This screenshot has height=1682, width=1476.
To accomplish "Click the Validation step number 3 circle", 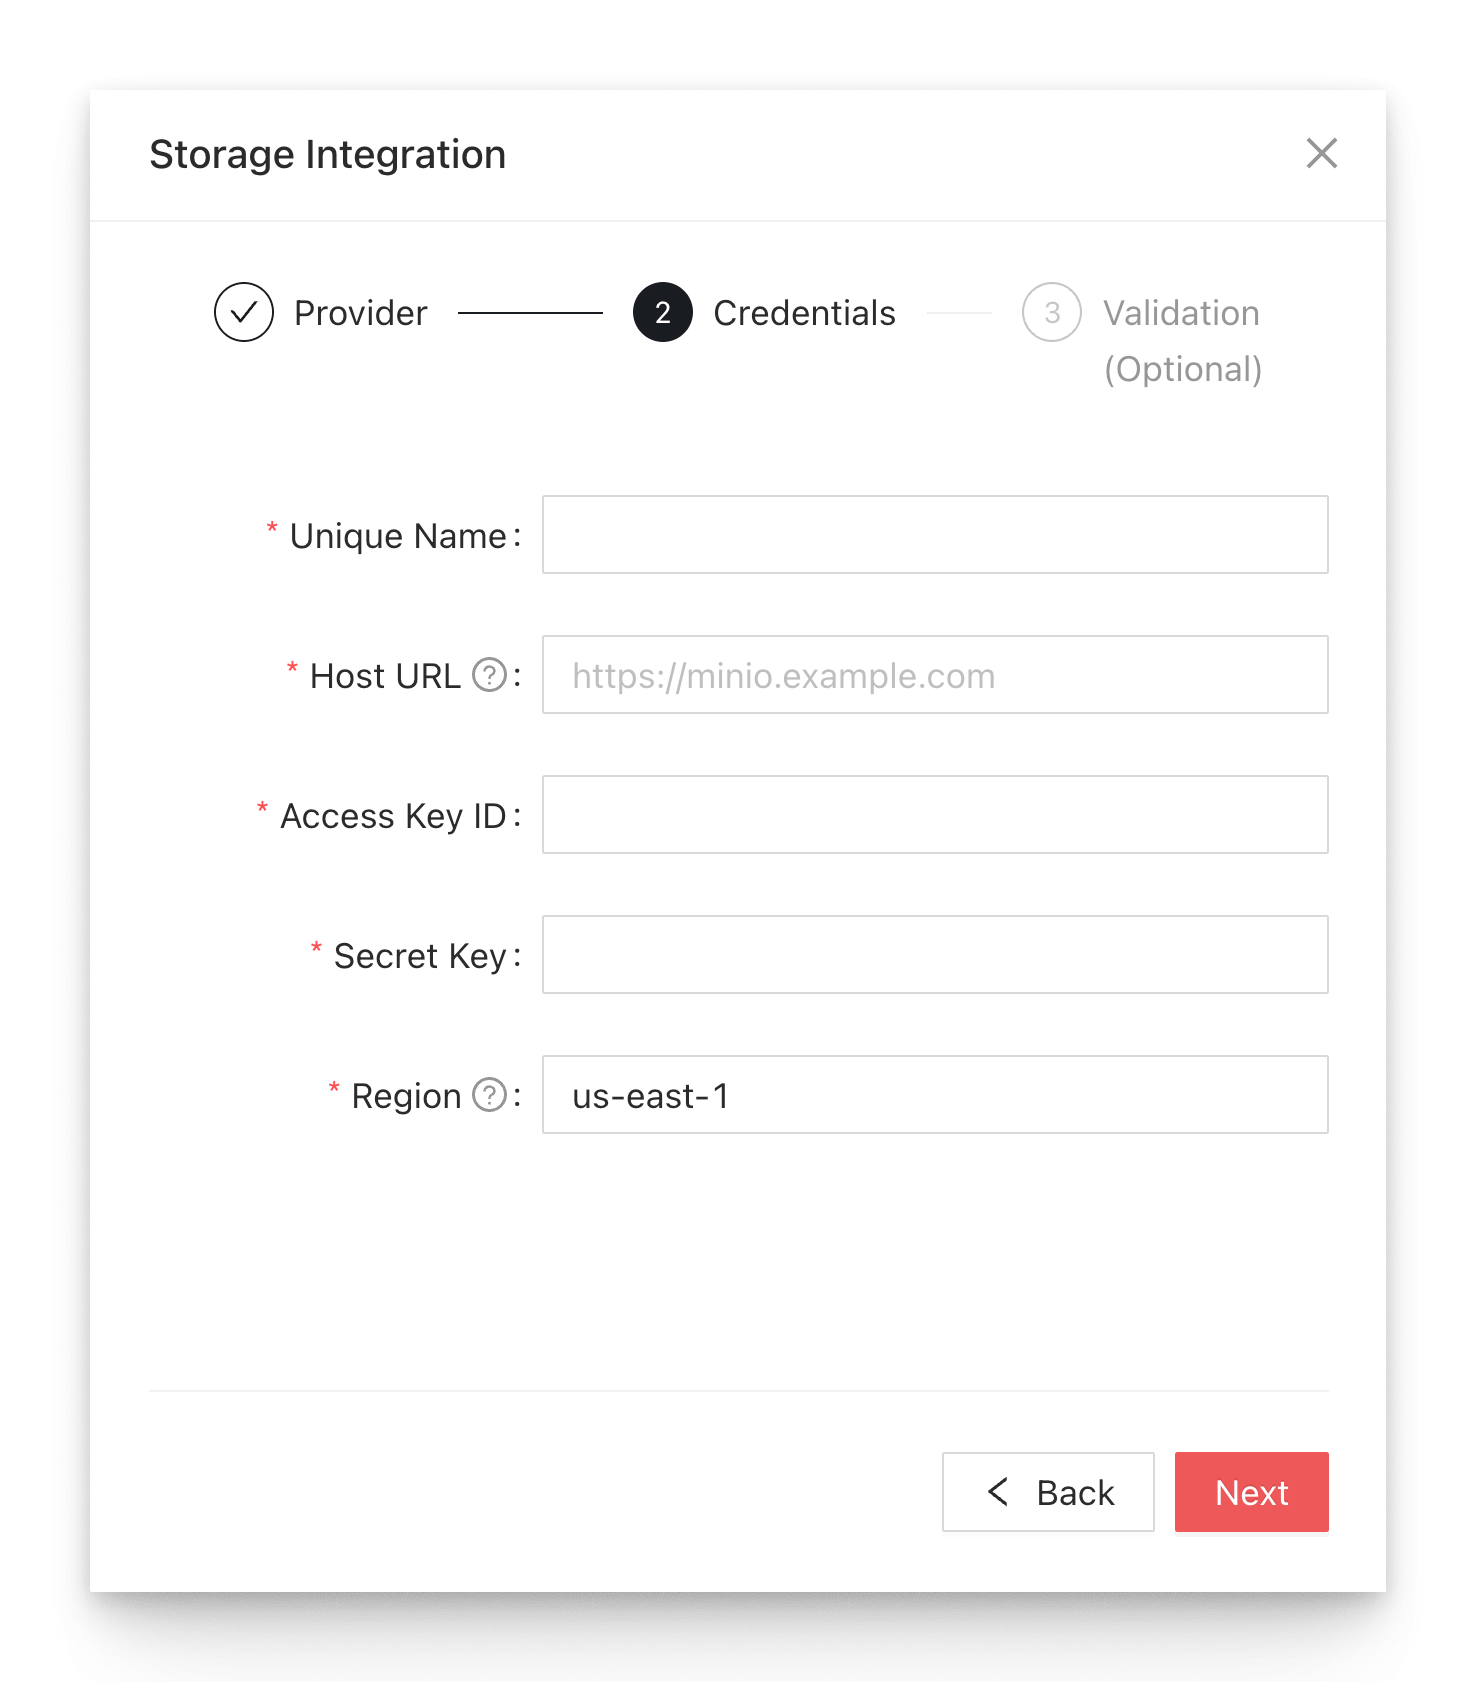I will [x=1051, y=312].
